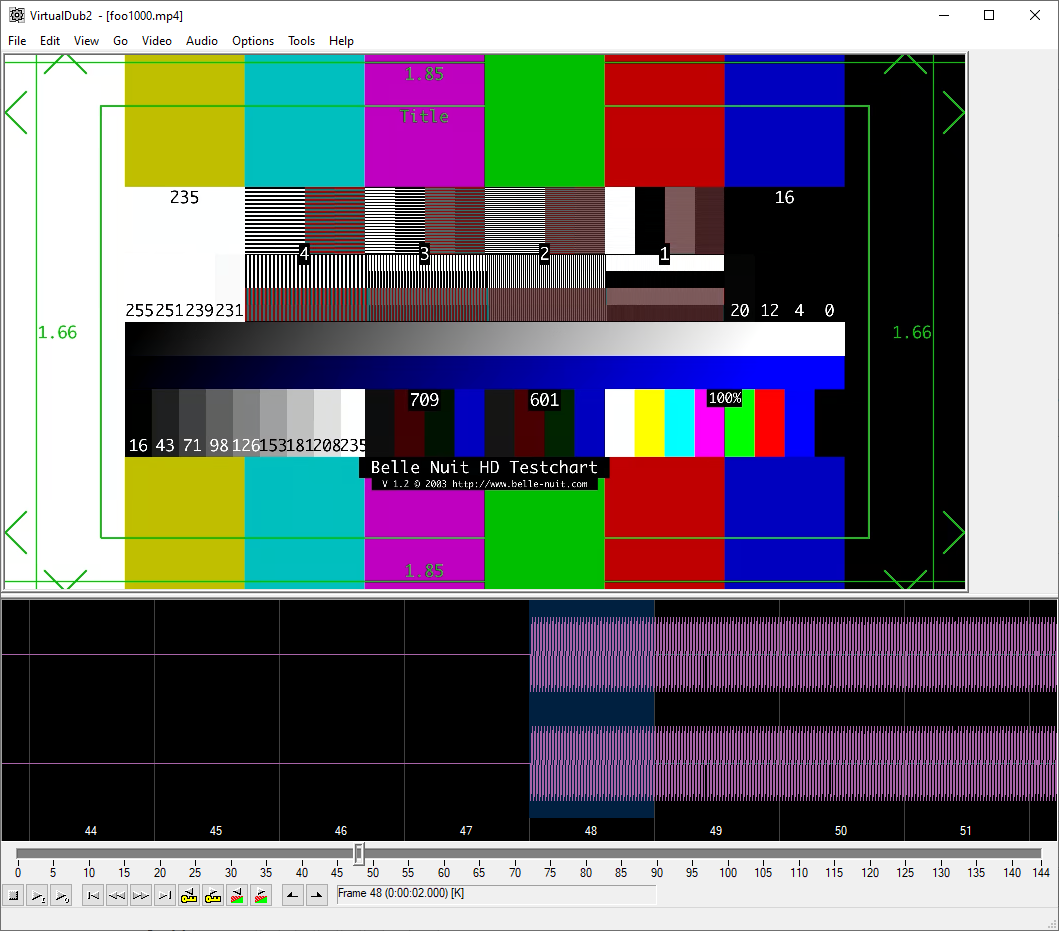The width and height of the screenshot is (1059, 931).
Task: Jump to the end of the video
Action: (165, 895)
